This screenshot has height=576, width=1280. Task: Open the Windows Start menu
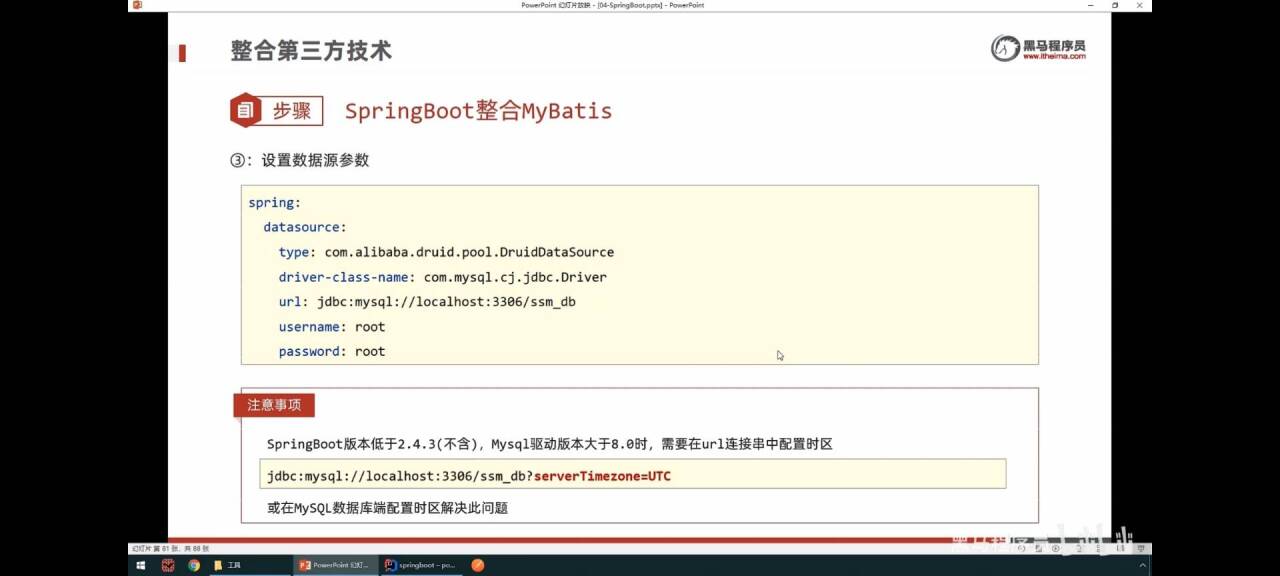click(140, 565)
